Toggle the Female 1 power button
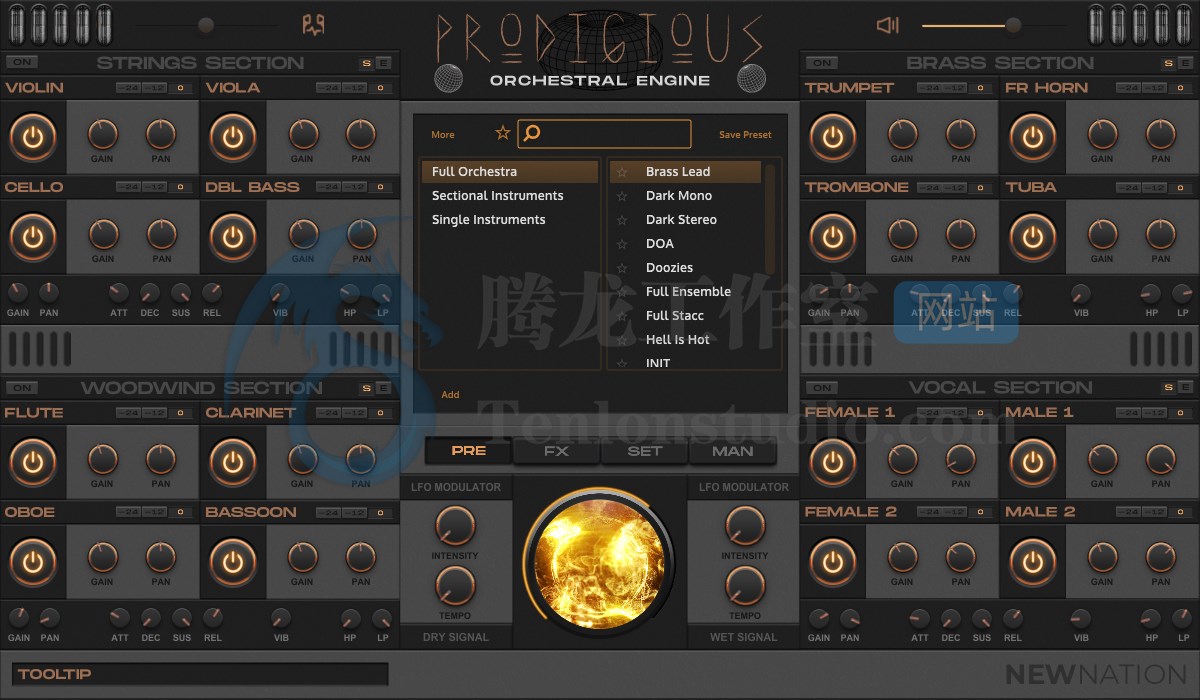1200x700 pixels. pyautogui.click(x=833, y=462)
